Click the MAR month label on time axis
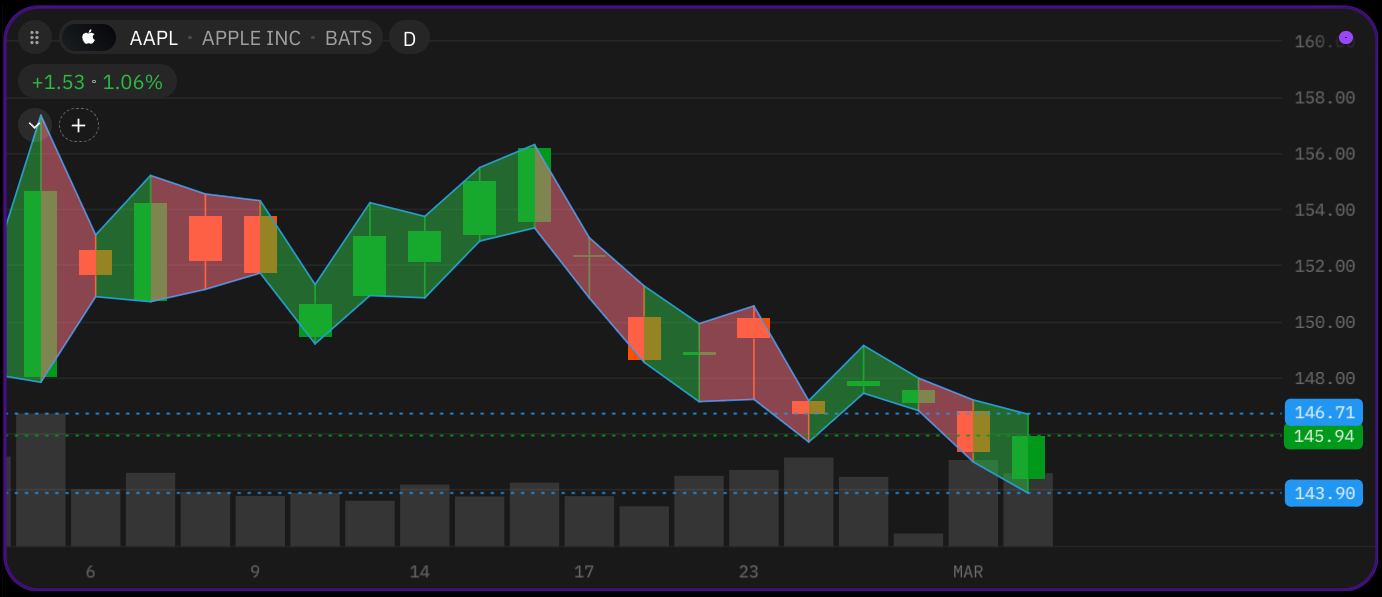 tap(968, 572)
